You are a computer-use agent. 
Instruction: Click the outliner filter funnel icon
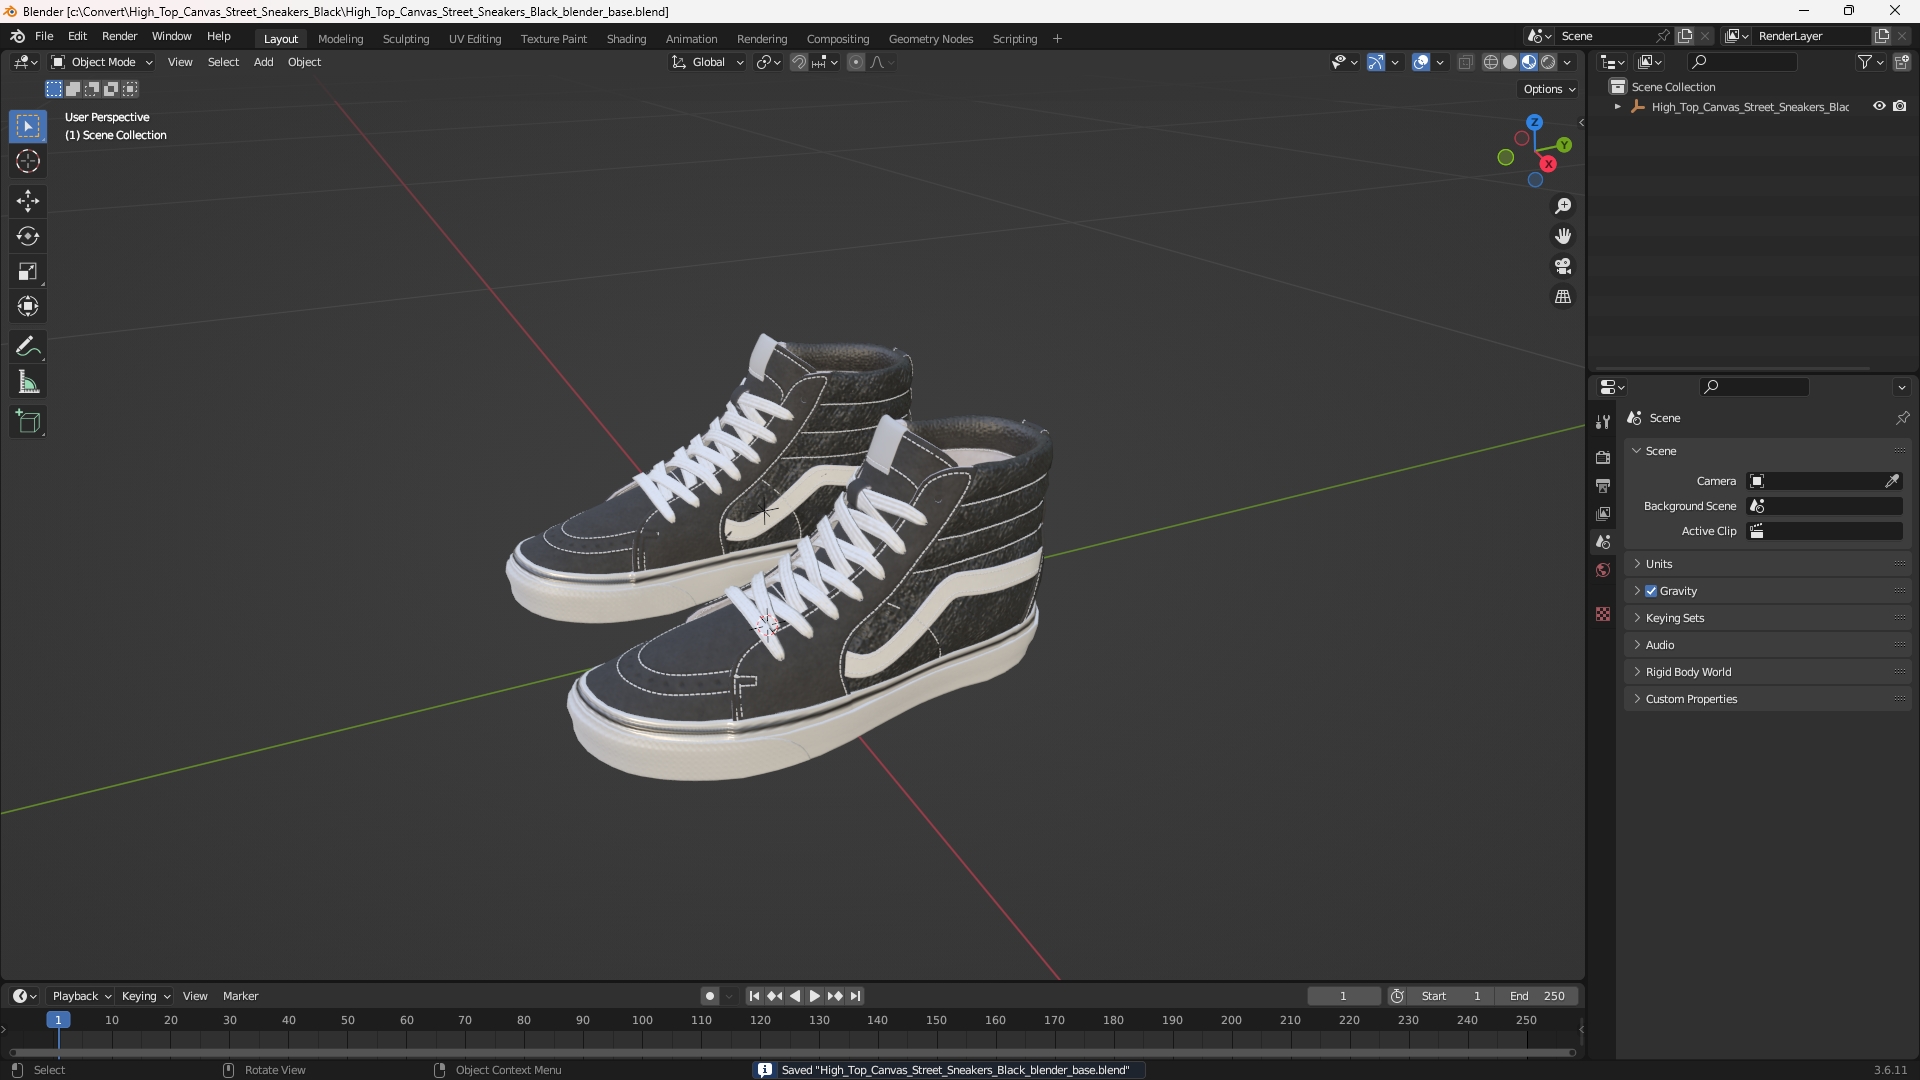[1865, 62]
